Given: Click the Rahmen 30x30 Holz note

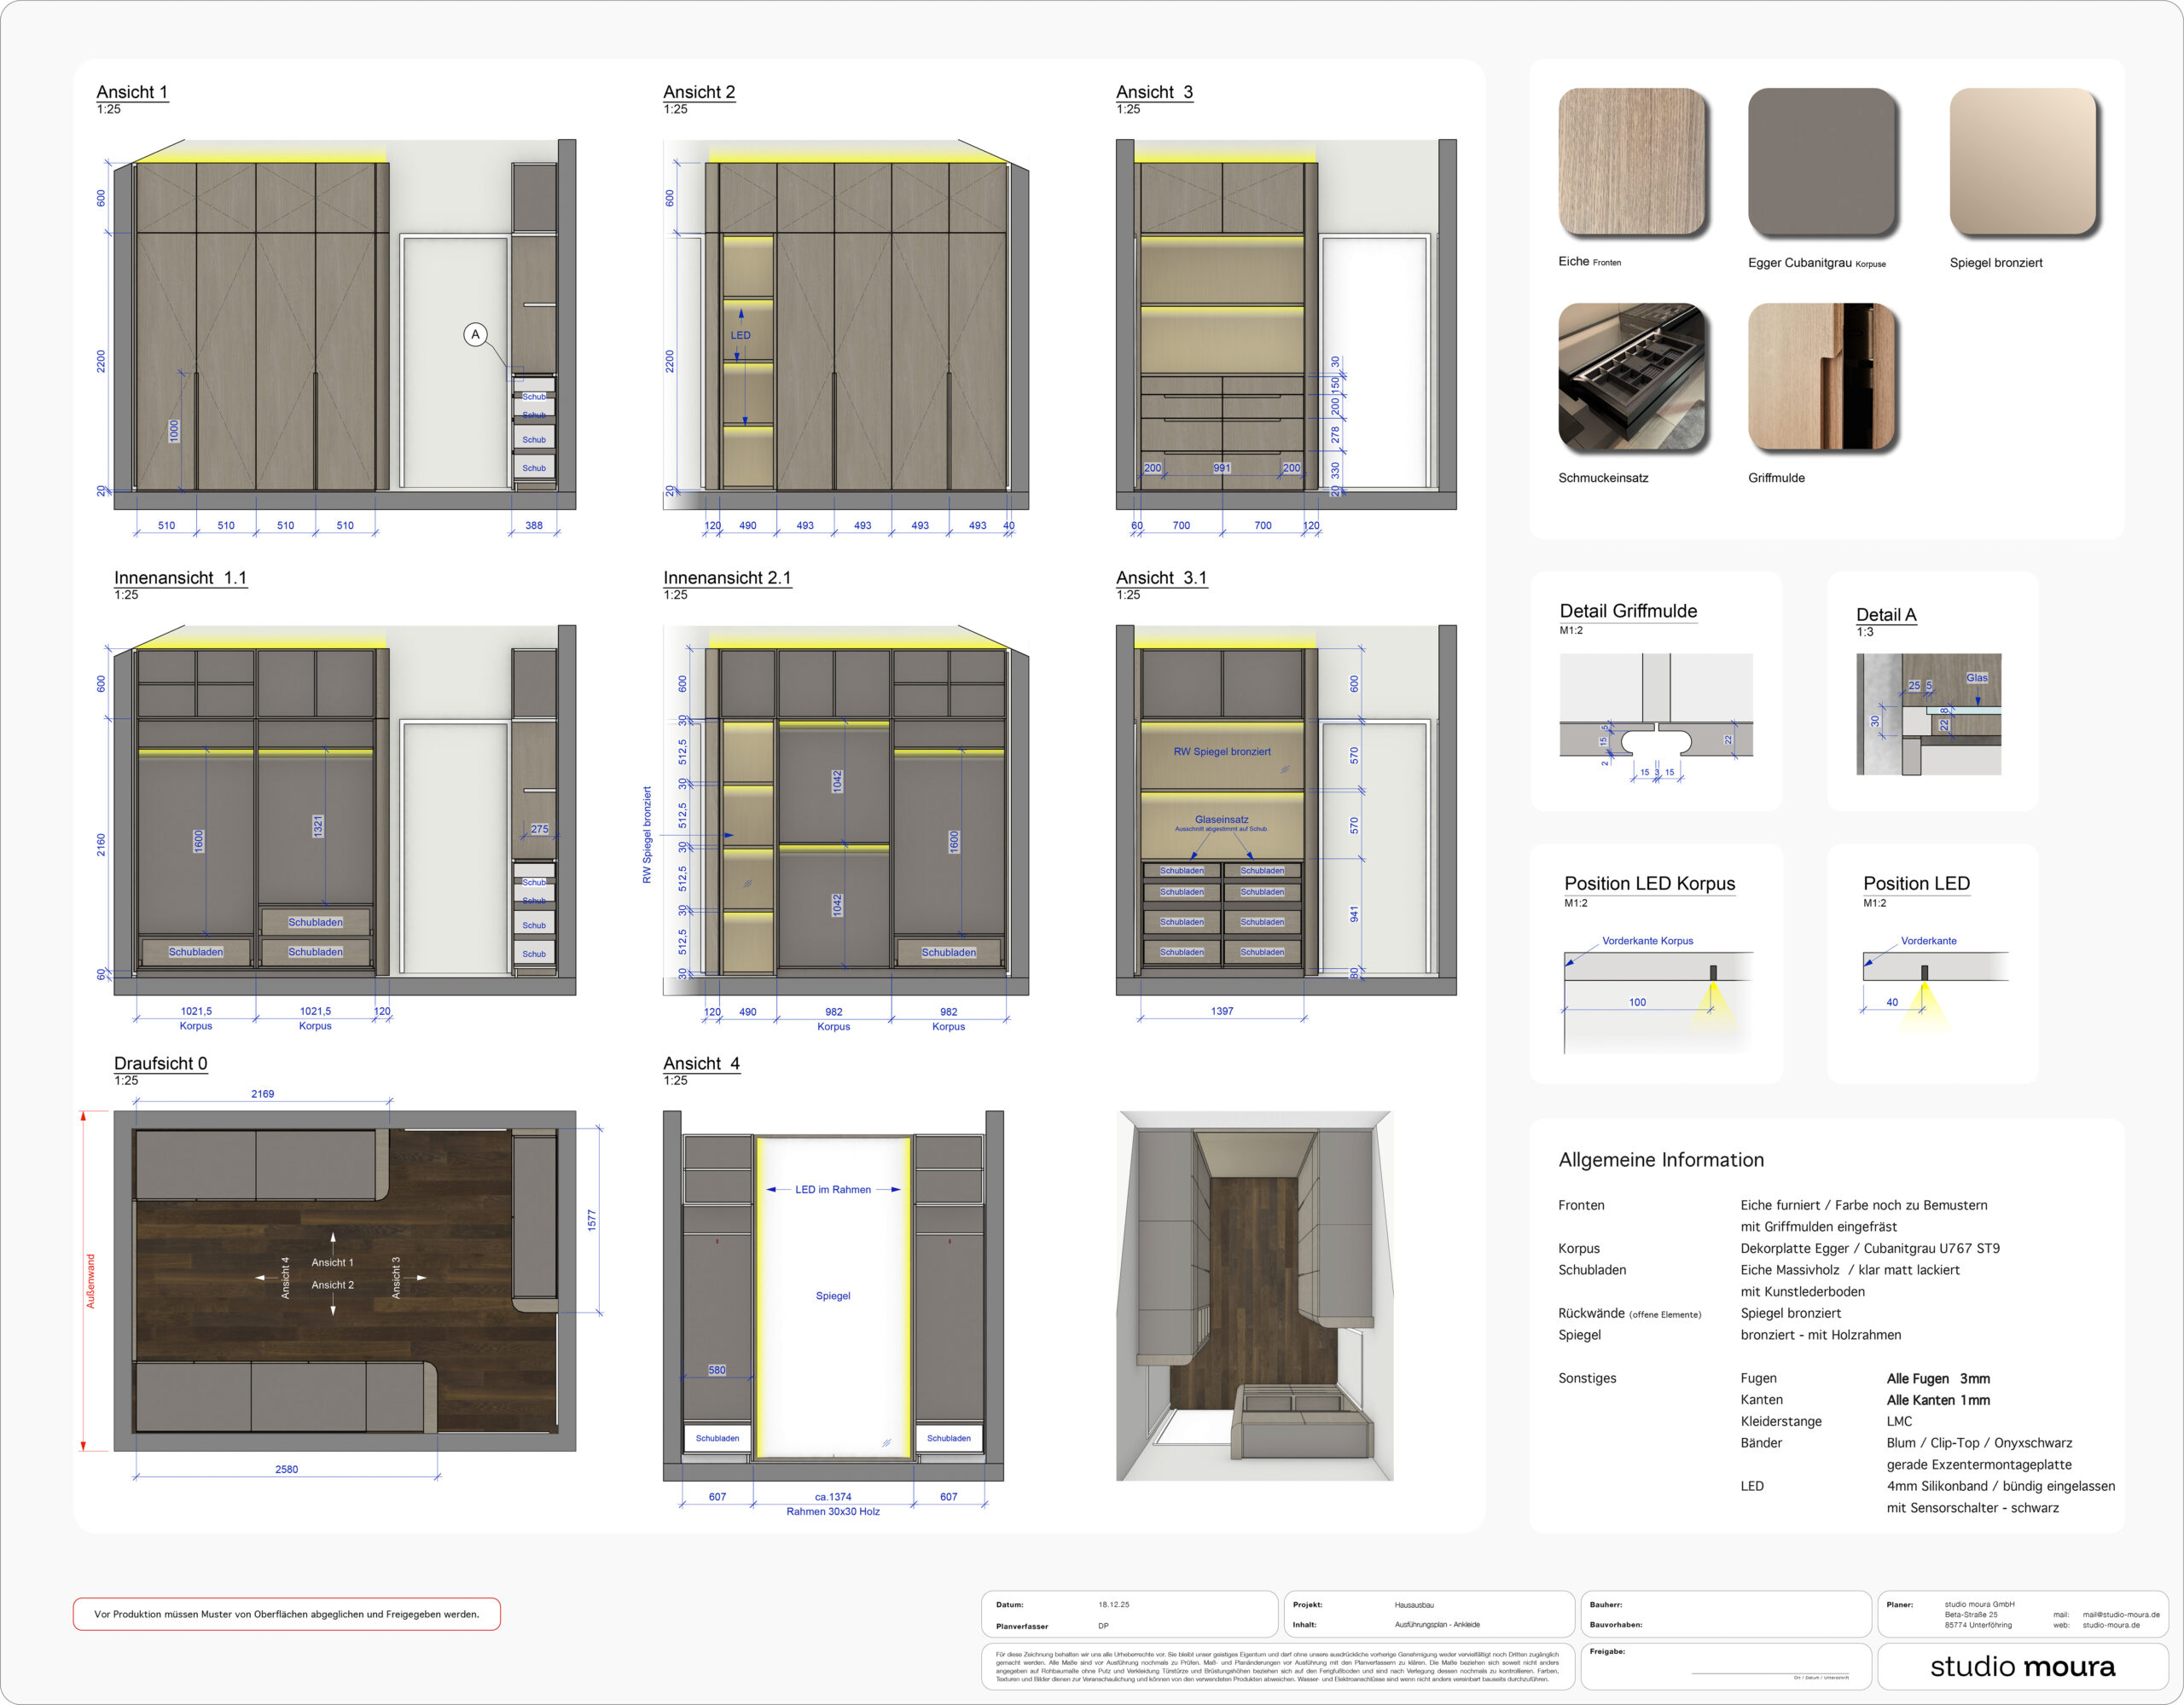Looking at the screenshot, I should (833, 1511).
